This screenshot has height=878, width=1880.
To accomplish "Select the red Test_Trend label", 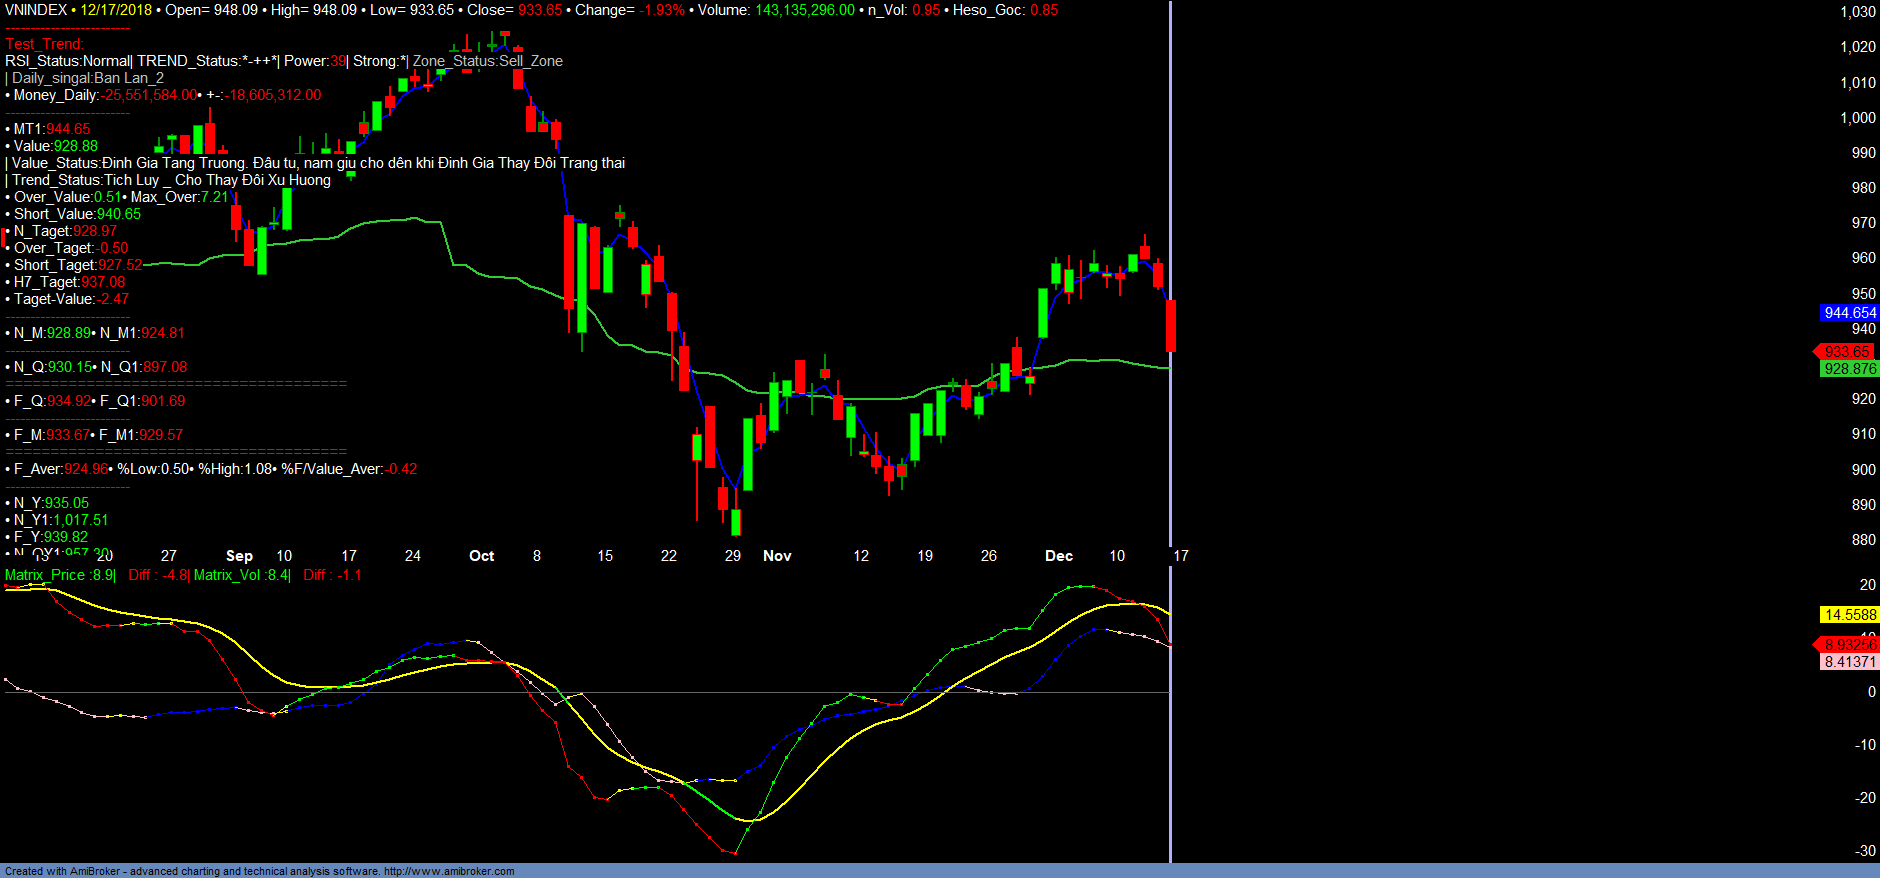I will pyautogui.click(x=44, y=44).
